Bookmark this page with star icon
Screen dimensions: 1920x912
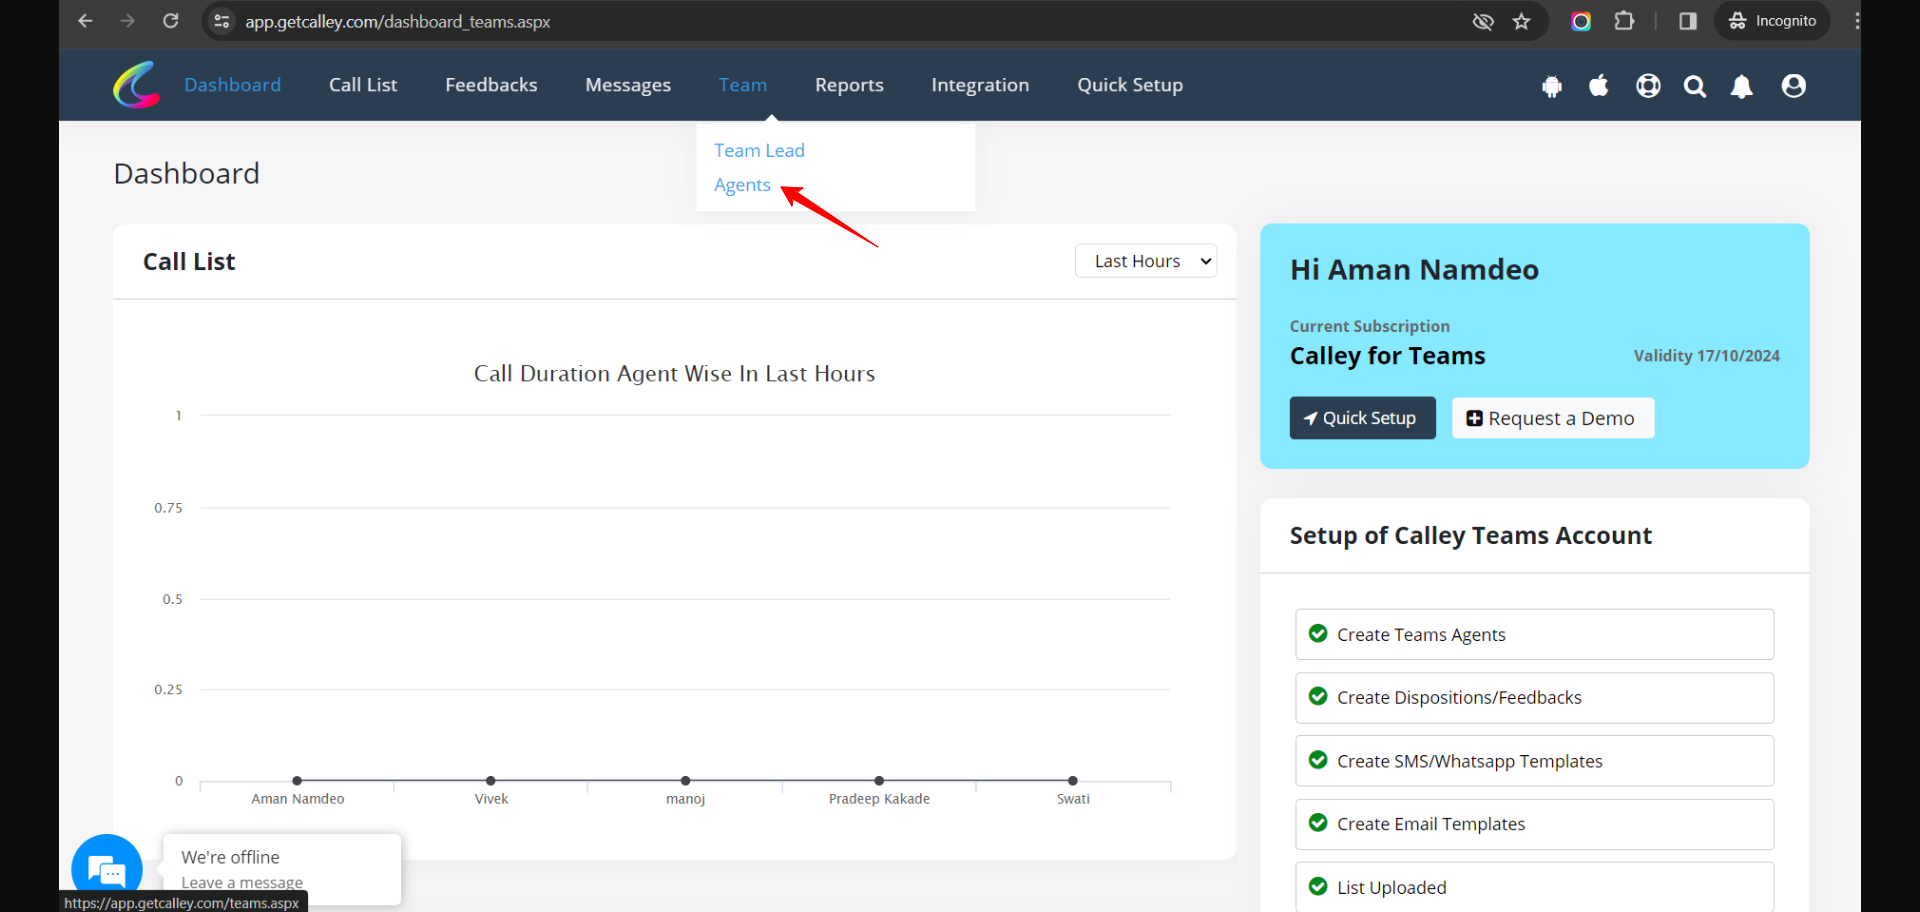1522,21
